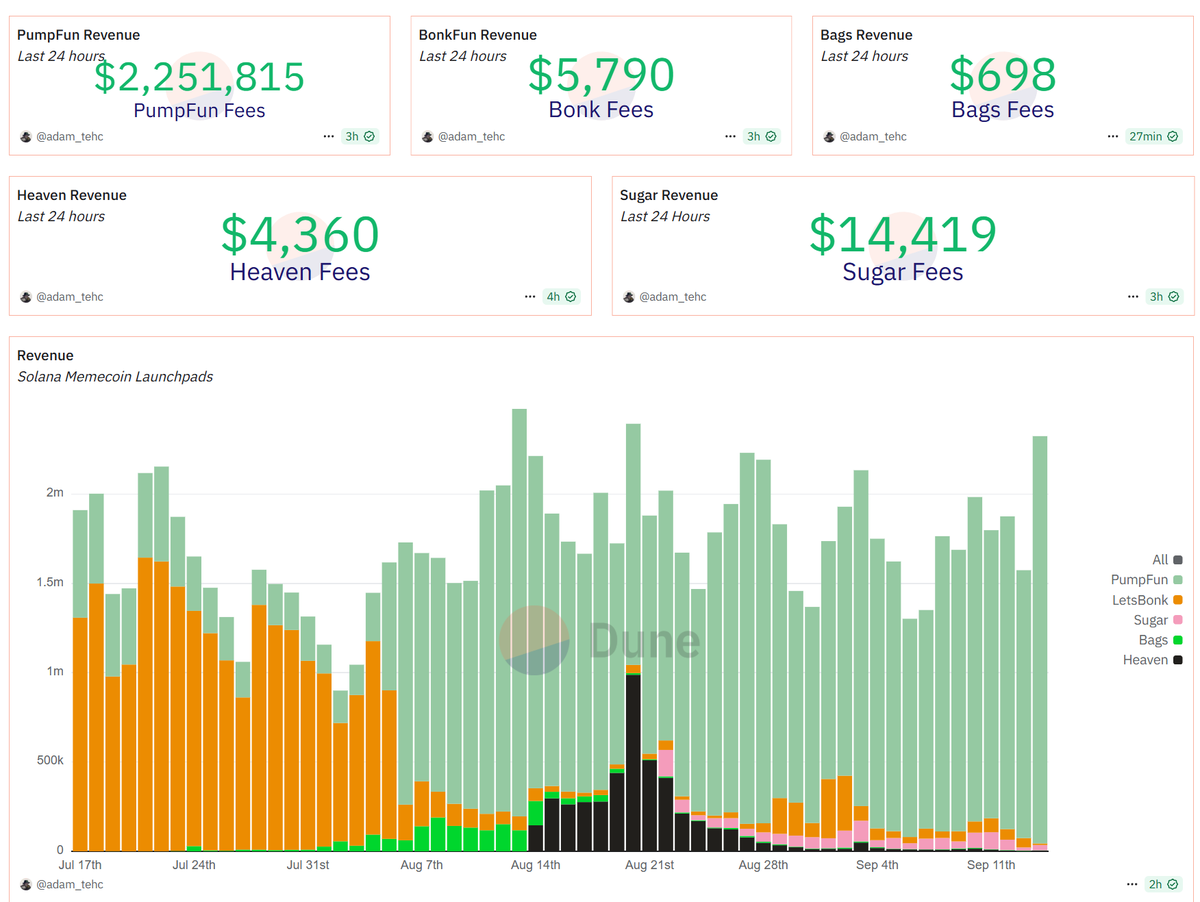Toggle the LetsBonk series in the legend
The width and height of the screenshot is (1200, 902).
click(1148, 600)
